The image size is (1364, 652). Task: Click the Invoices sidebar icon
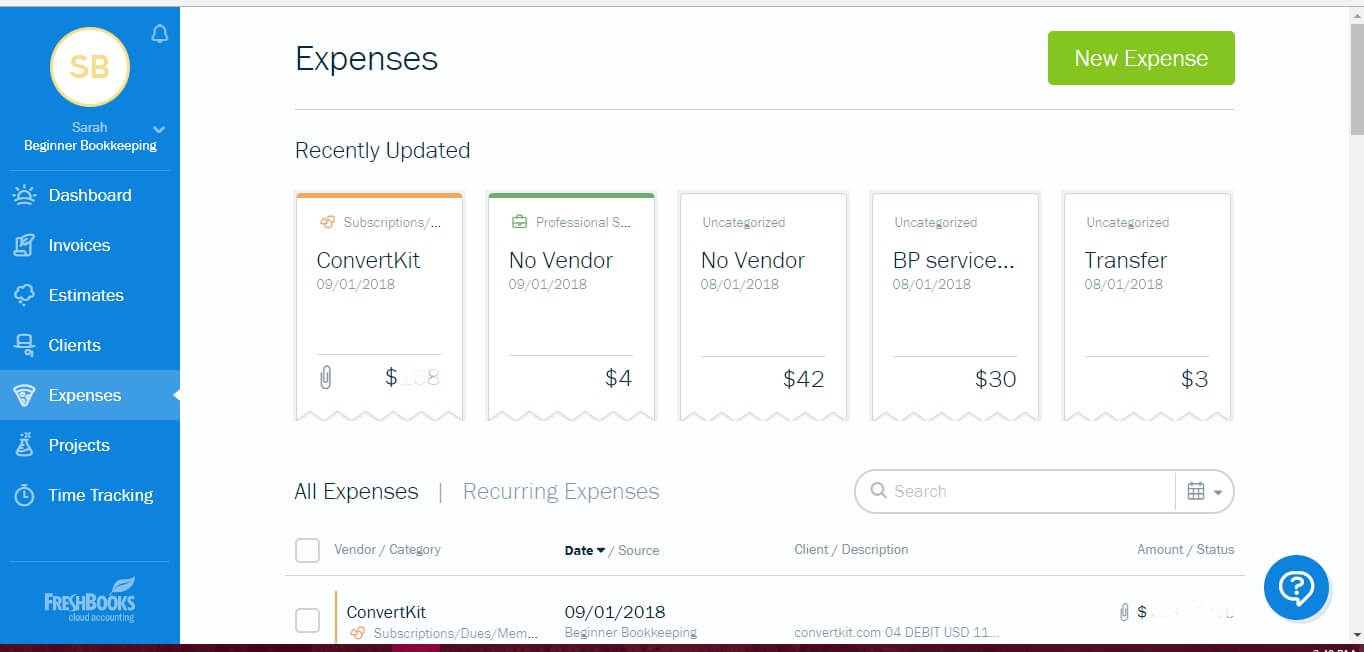coord(24,245)
